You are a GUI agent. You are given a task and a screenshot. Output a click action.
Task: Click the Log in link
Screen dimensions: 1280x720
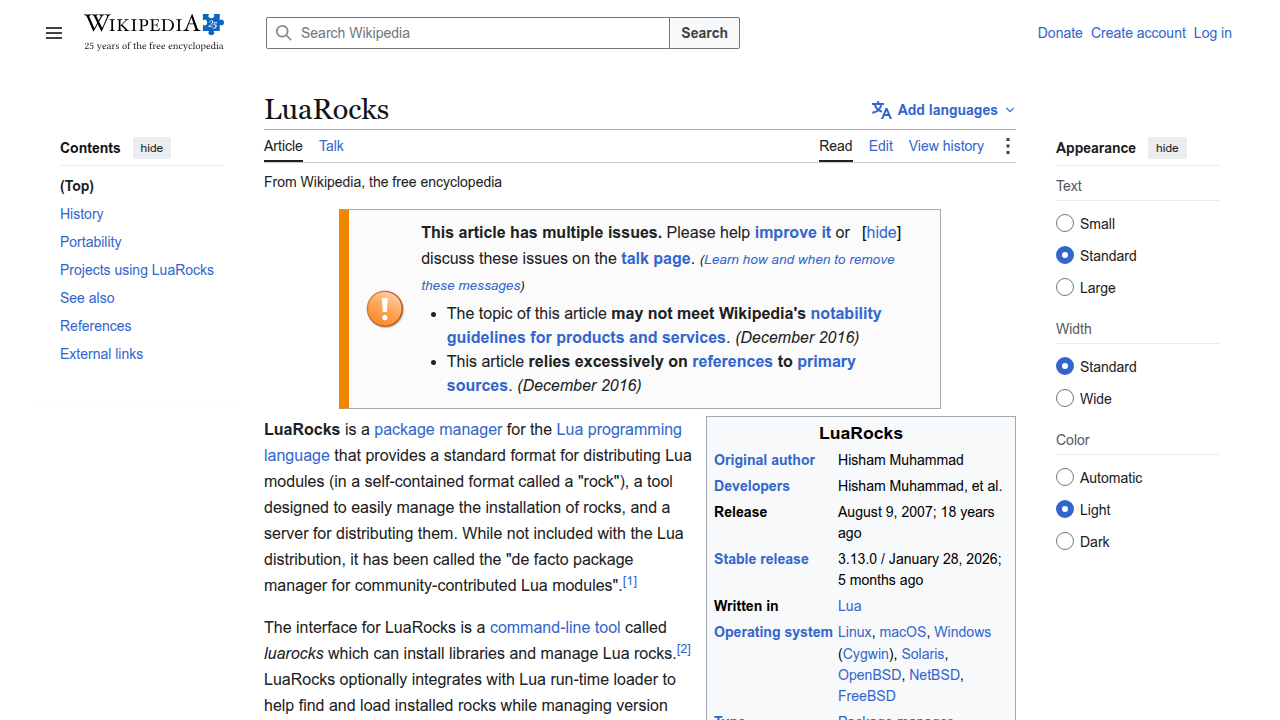(x=1213, y=33)
